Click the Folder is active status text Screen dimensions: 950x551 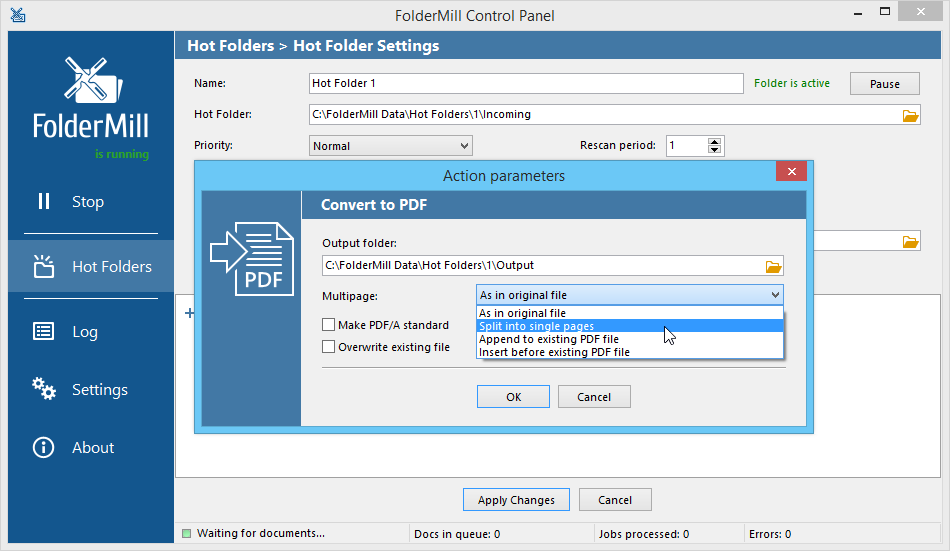[x=792, y=83]
